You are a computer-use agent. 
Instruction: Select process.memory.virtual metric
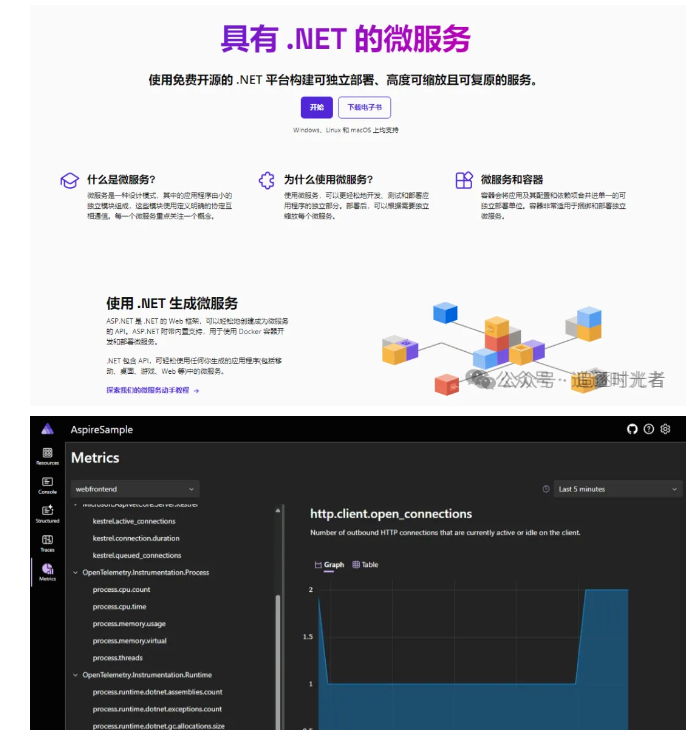click(129, 641)
